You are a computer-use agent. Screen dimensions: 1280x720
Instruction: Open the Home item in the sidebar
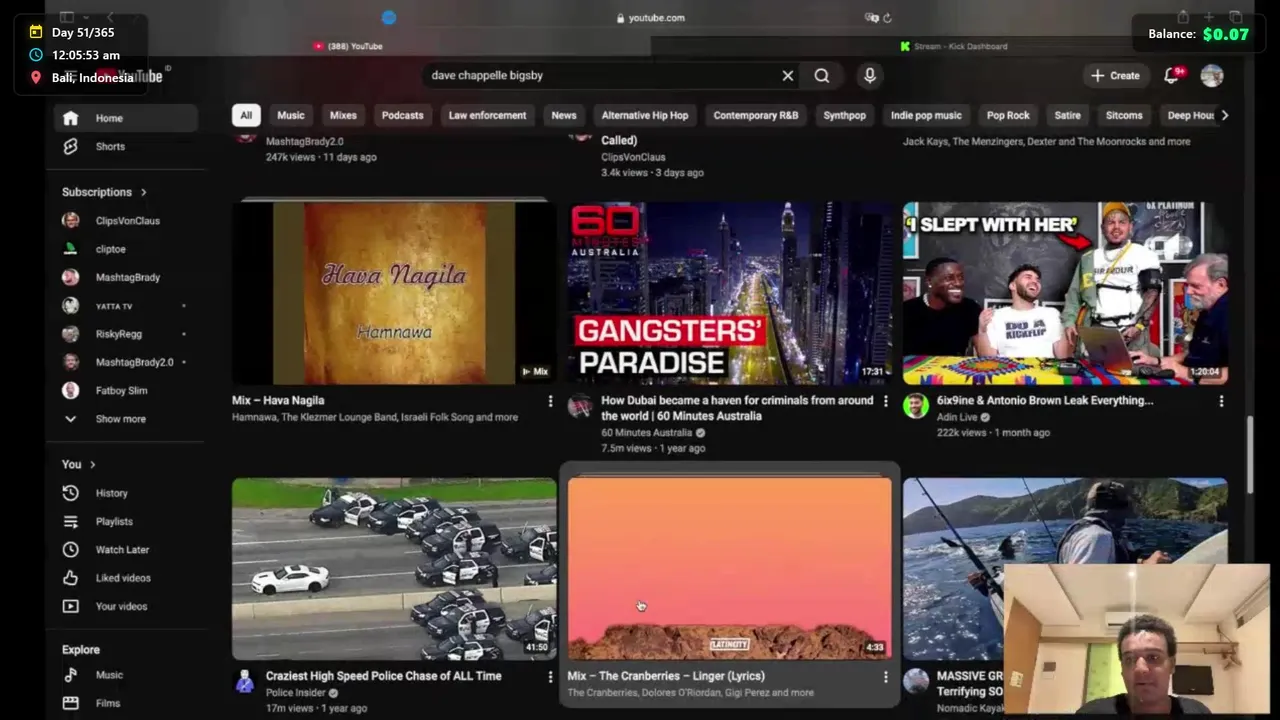click(126, 118)
